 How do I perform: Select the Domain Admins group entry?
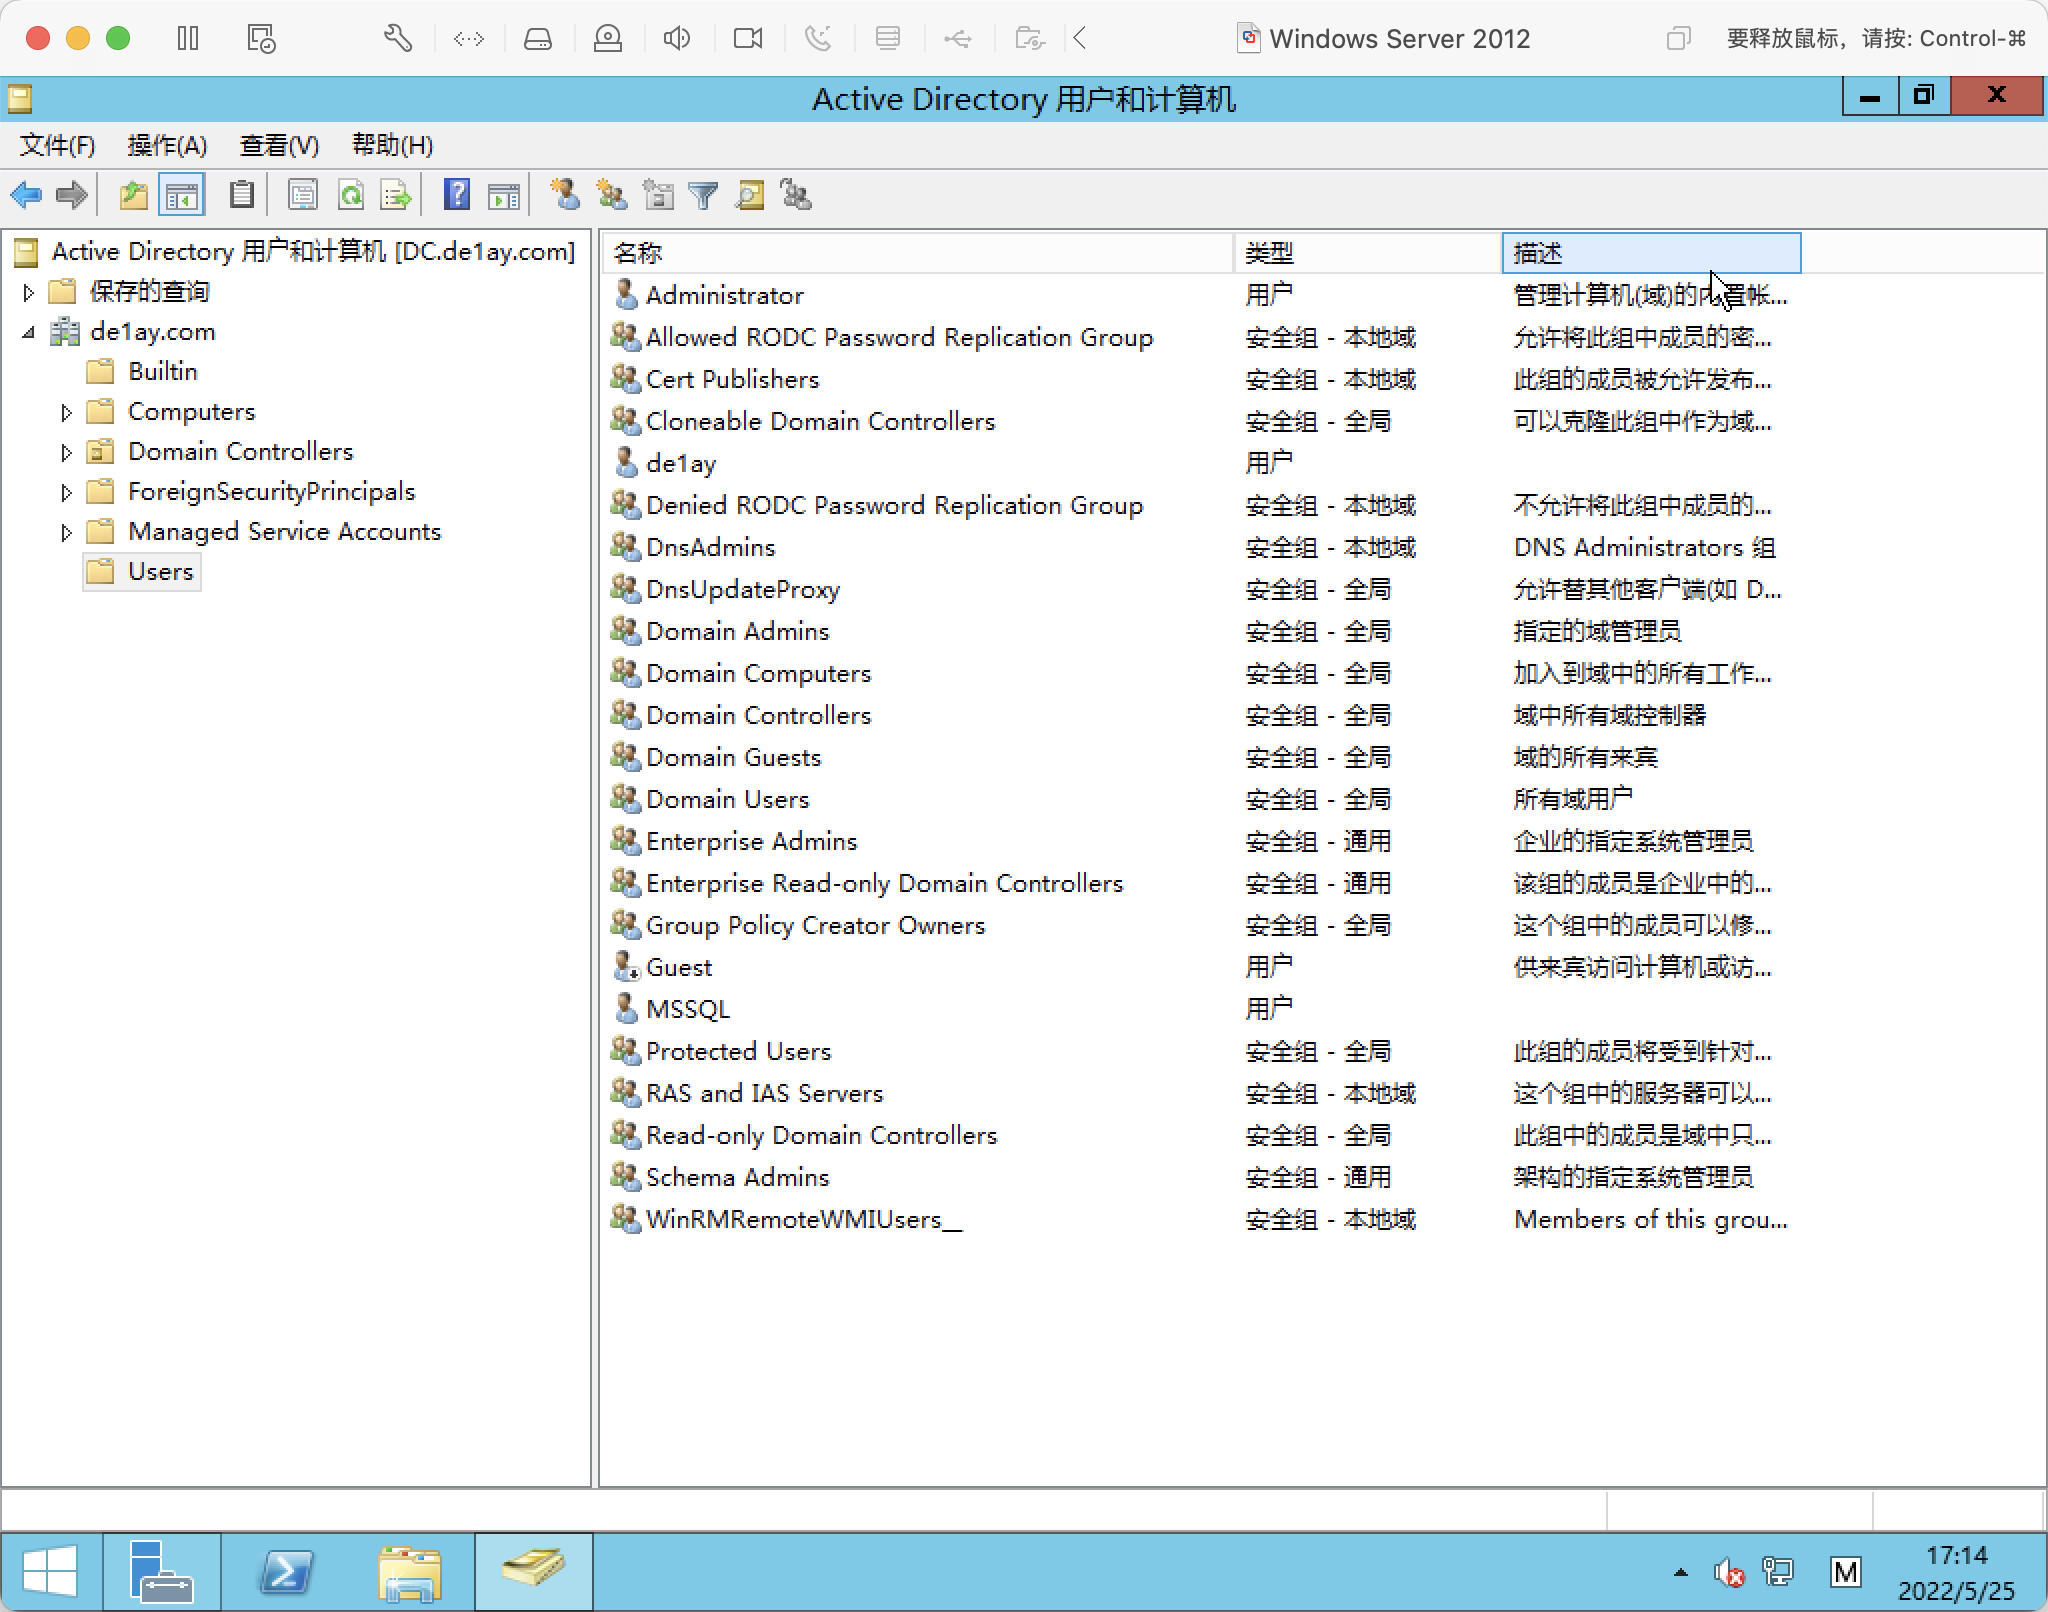point(737,631)
